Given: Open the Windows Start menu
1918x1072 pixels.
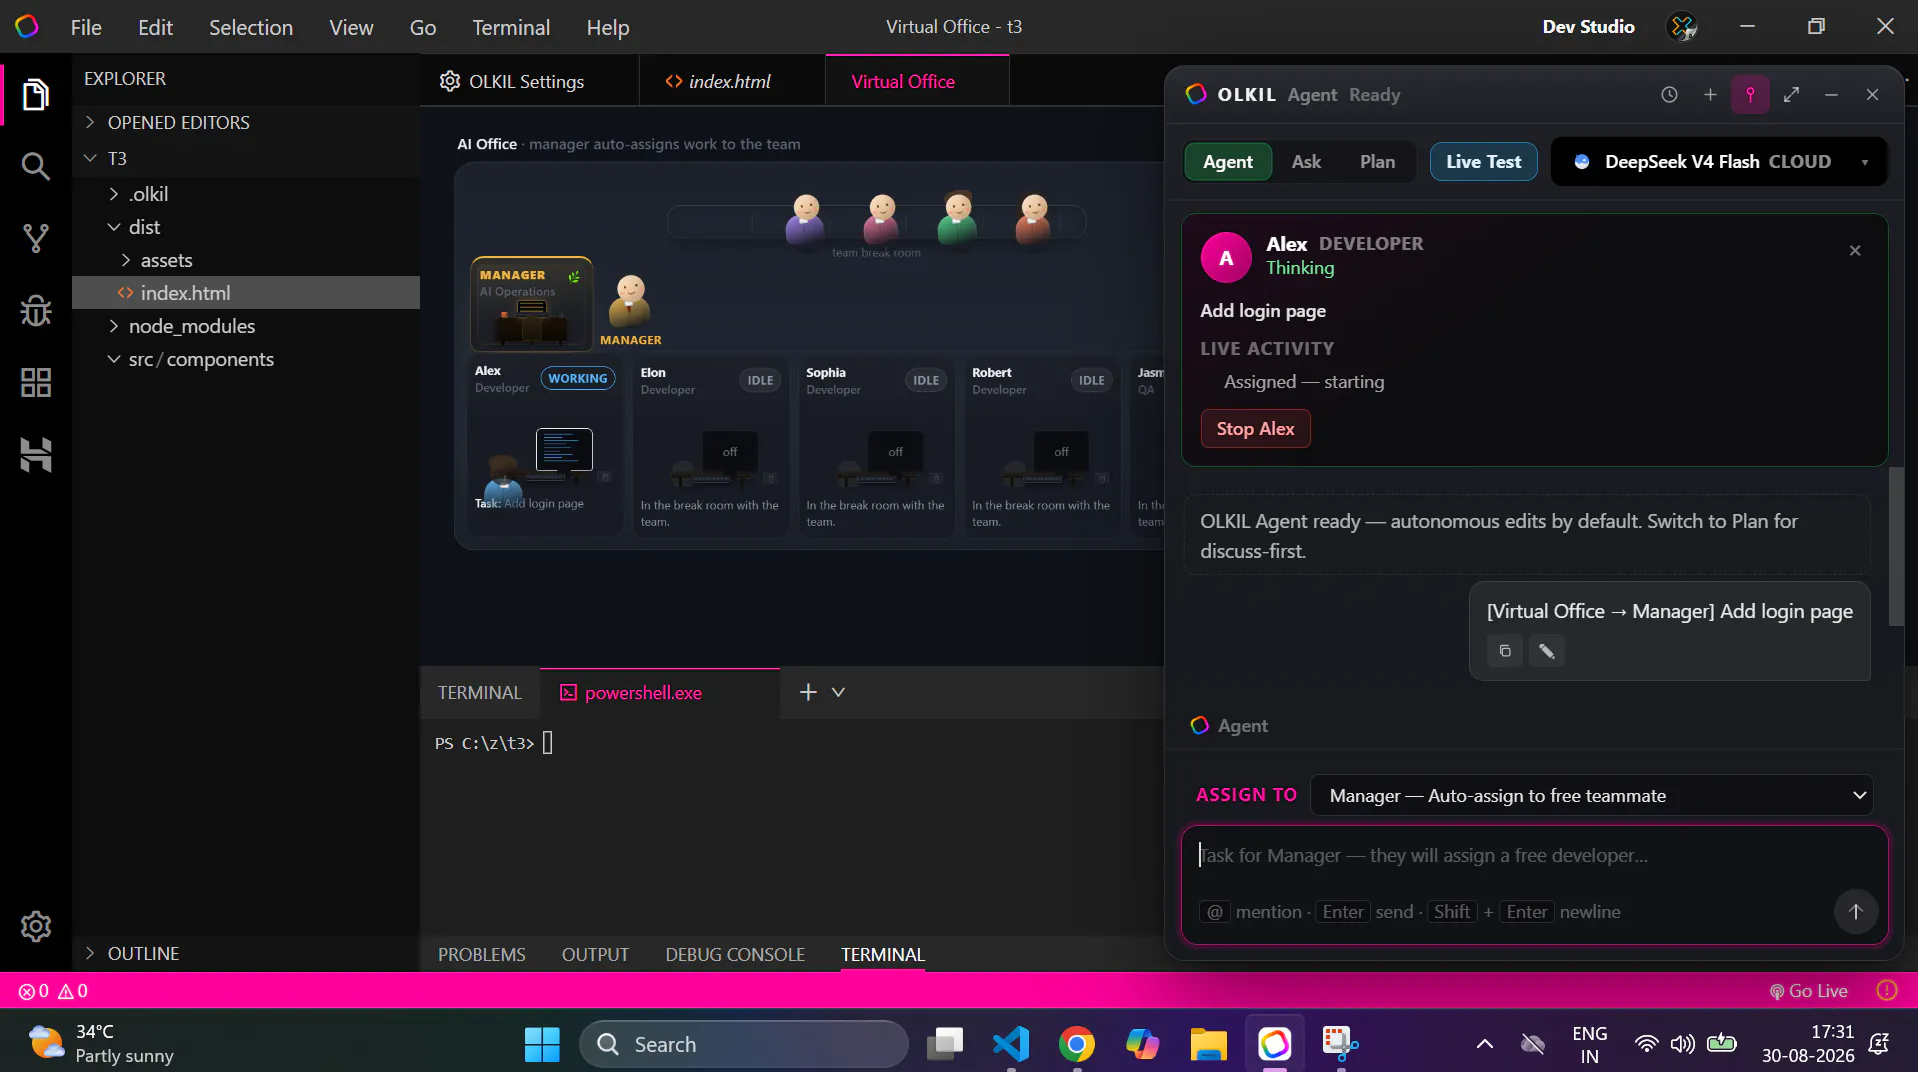Looking at the screenshot, I should (542, 1044).
